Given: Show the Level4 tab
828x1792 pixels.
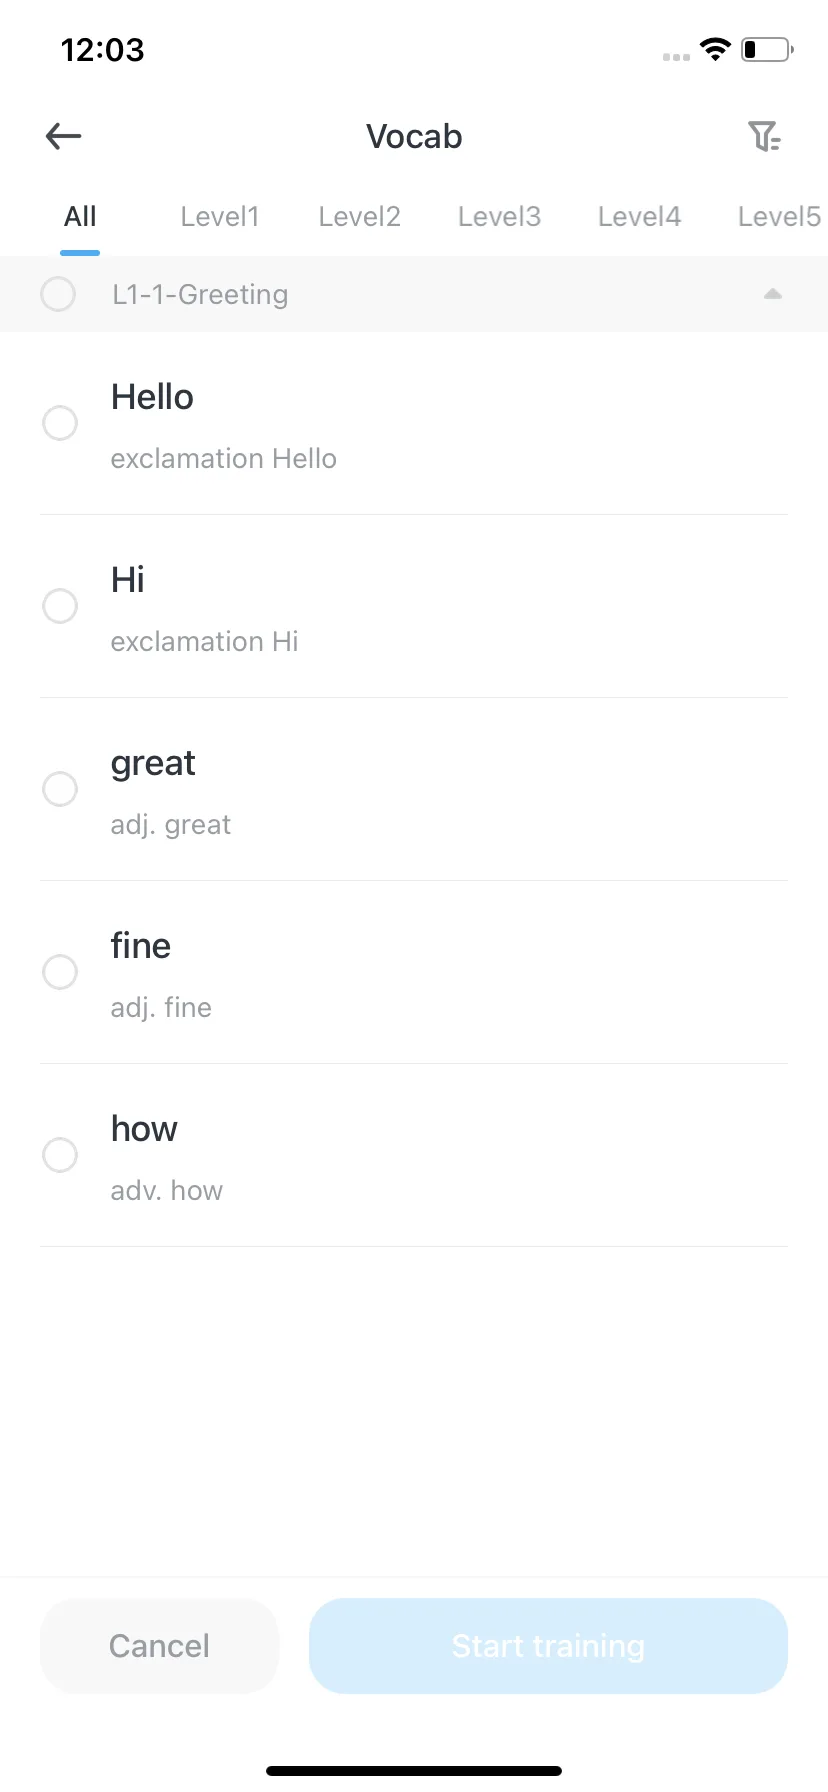Looking at the screenshot, I should coord(640,217).
